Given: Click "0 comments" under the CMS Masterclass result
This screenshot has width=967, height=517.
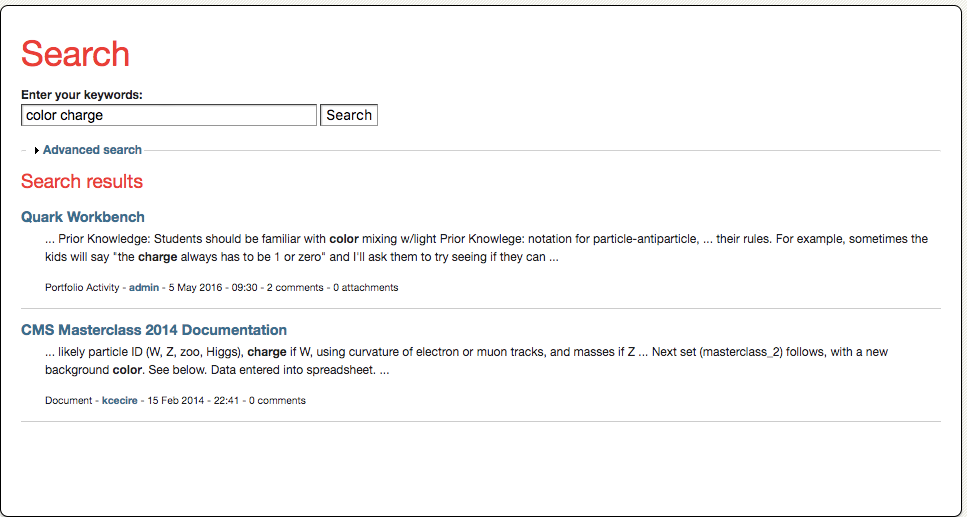Looking at the screenshot, I should point(278,400).
